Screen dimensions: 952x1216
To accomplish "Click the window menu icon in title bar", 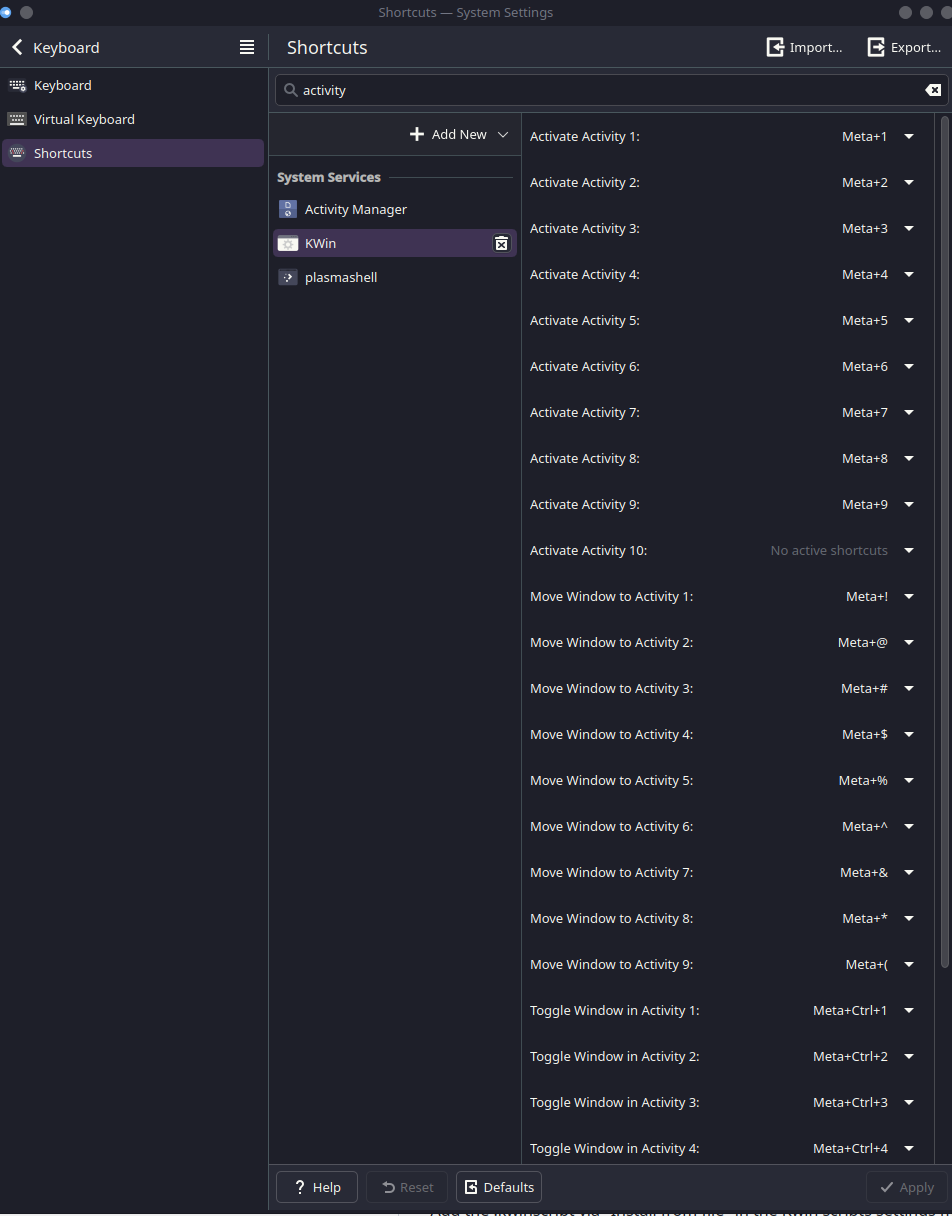I will point(6,12).
